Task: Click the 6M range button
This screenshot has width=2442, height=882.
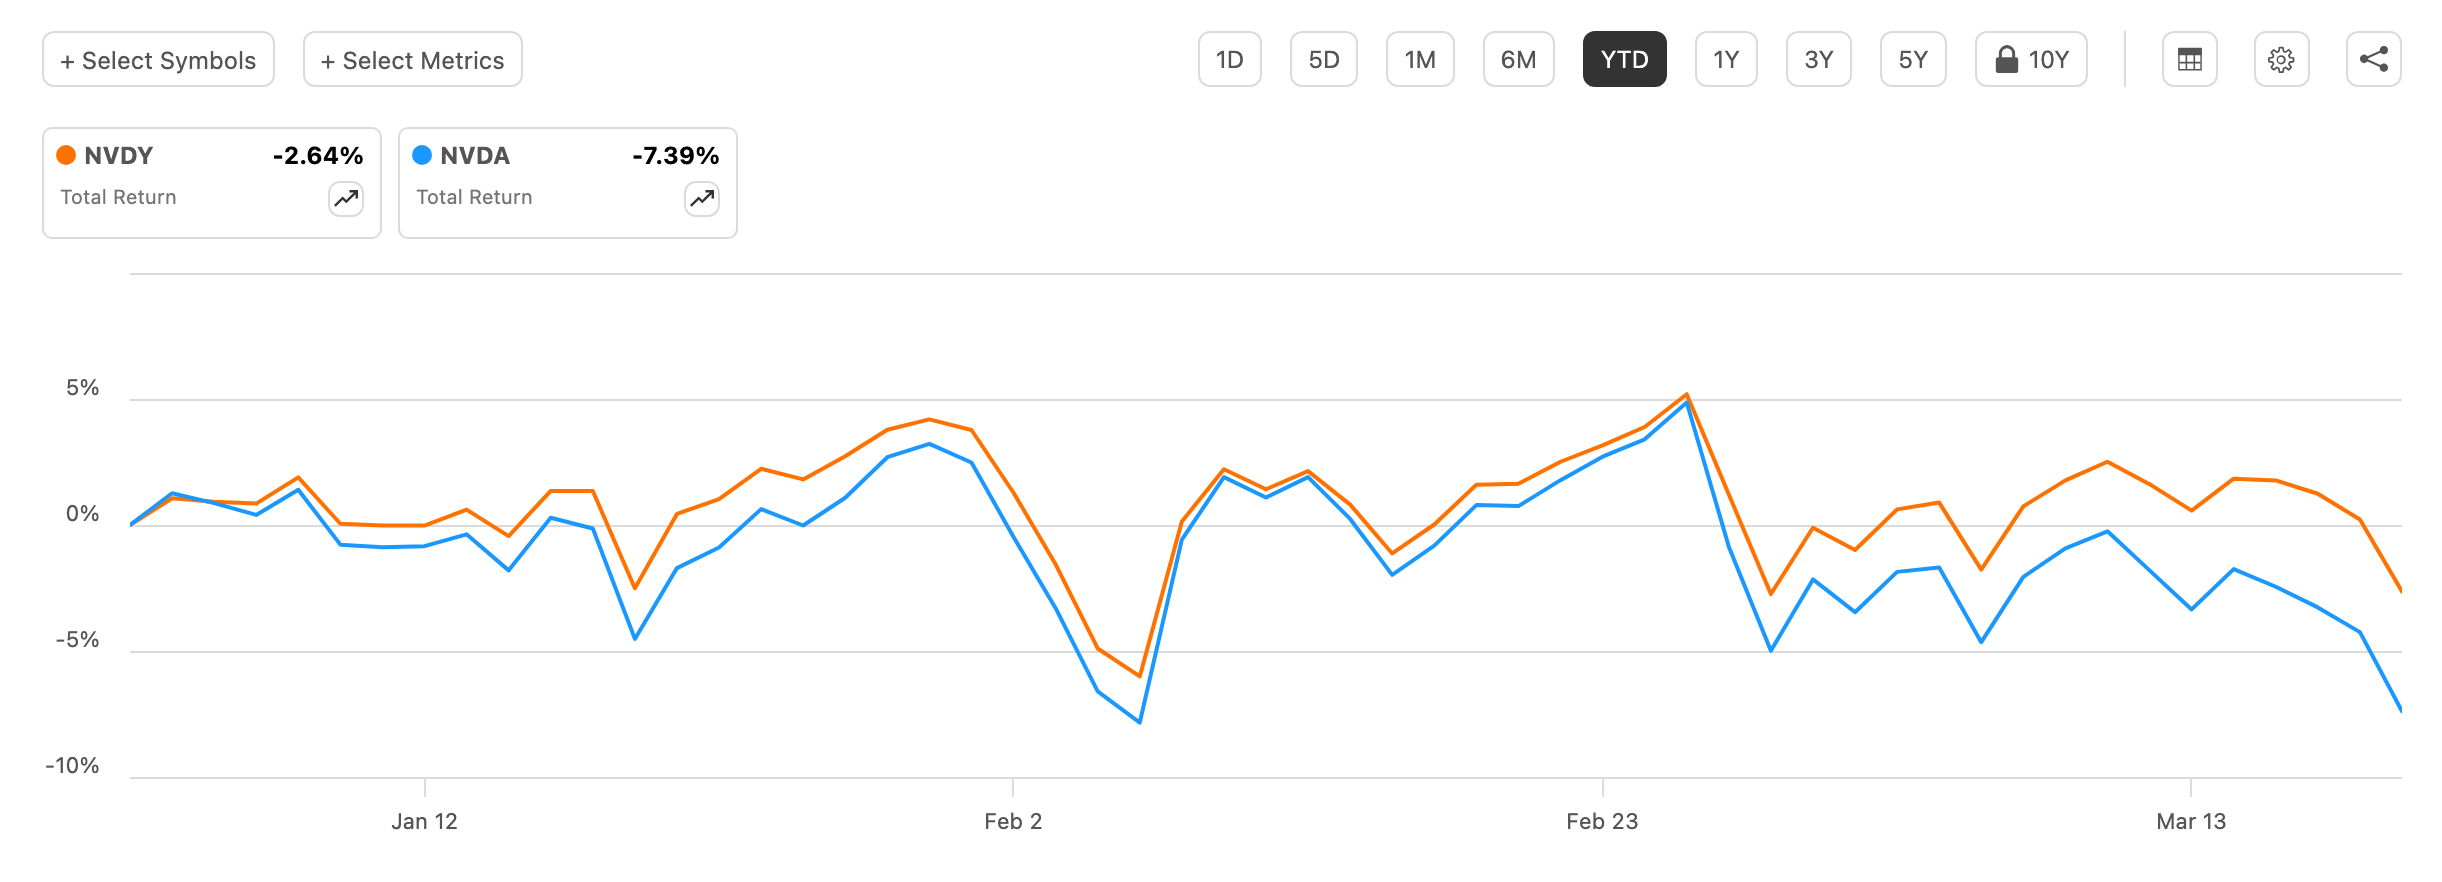Action: pos(1518,59)
